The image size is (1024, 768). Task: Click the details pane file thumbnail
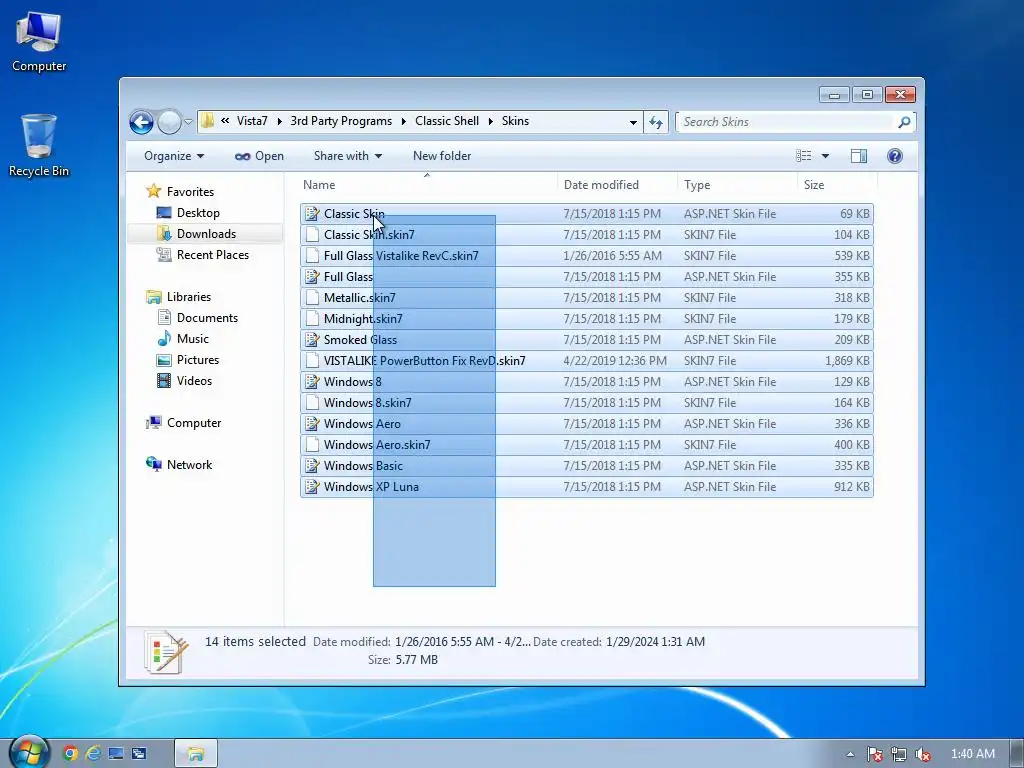pos(166,652)
